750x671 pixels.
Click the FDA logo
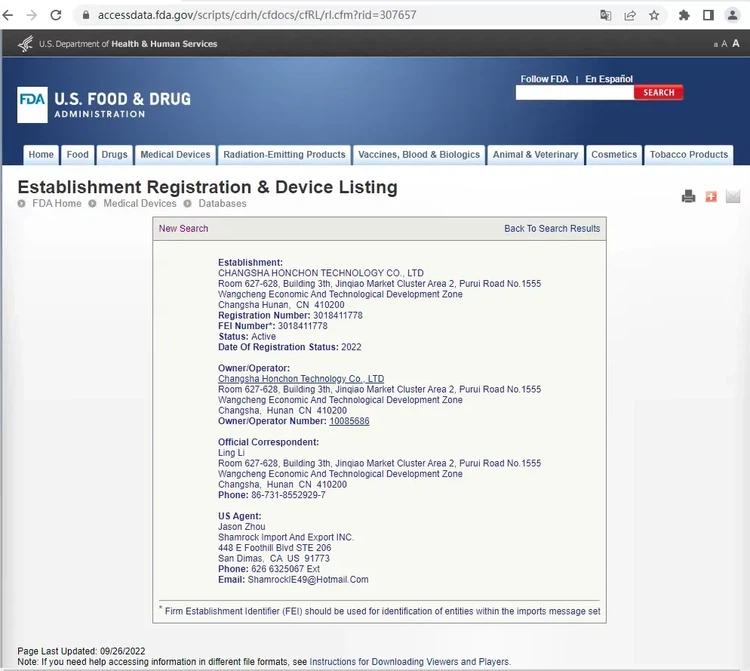tap(32, 104)
